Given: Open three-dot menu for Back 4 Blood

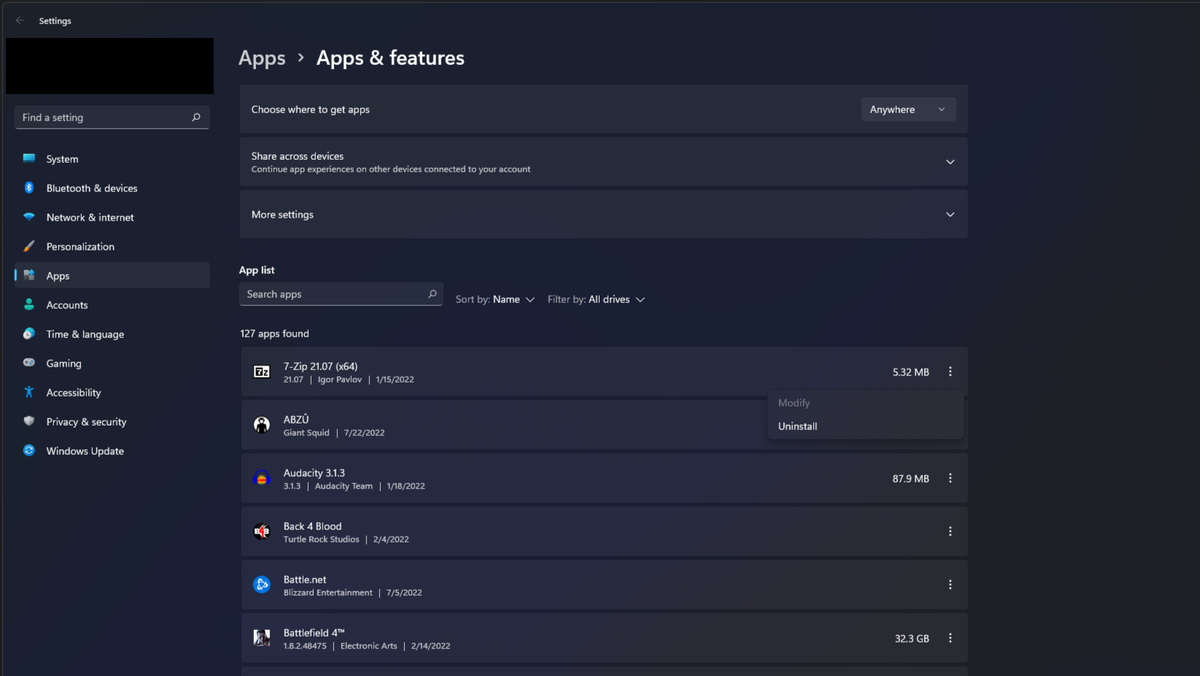Looking at the screenshot, I should click(950, 532).
